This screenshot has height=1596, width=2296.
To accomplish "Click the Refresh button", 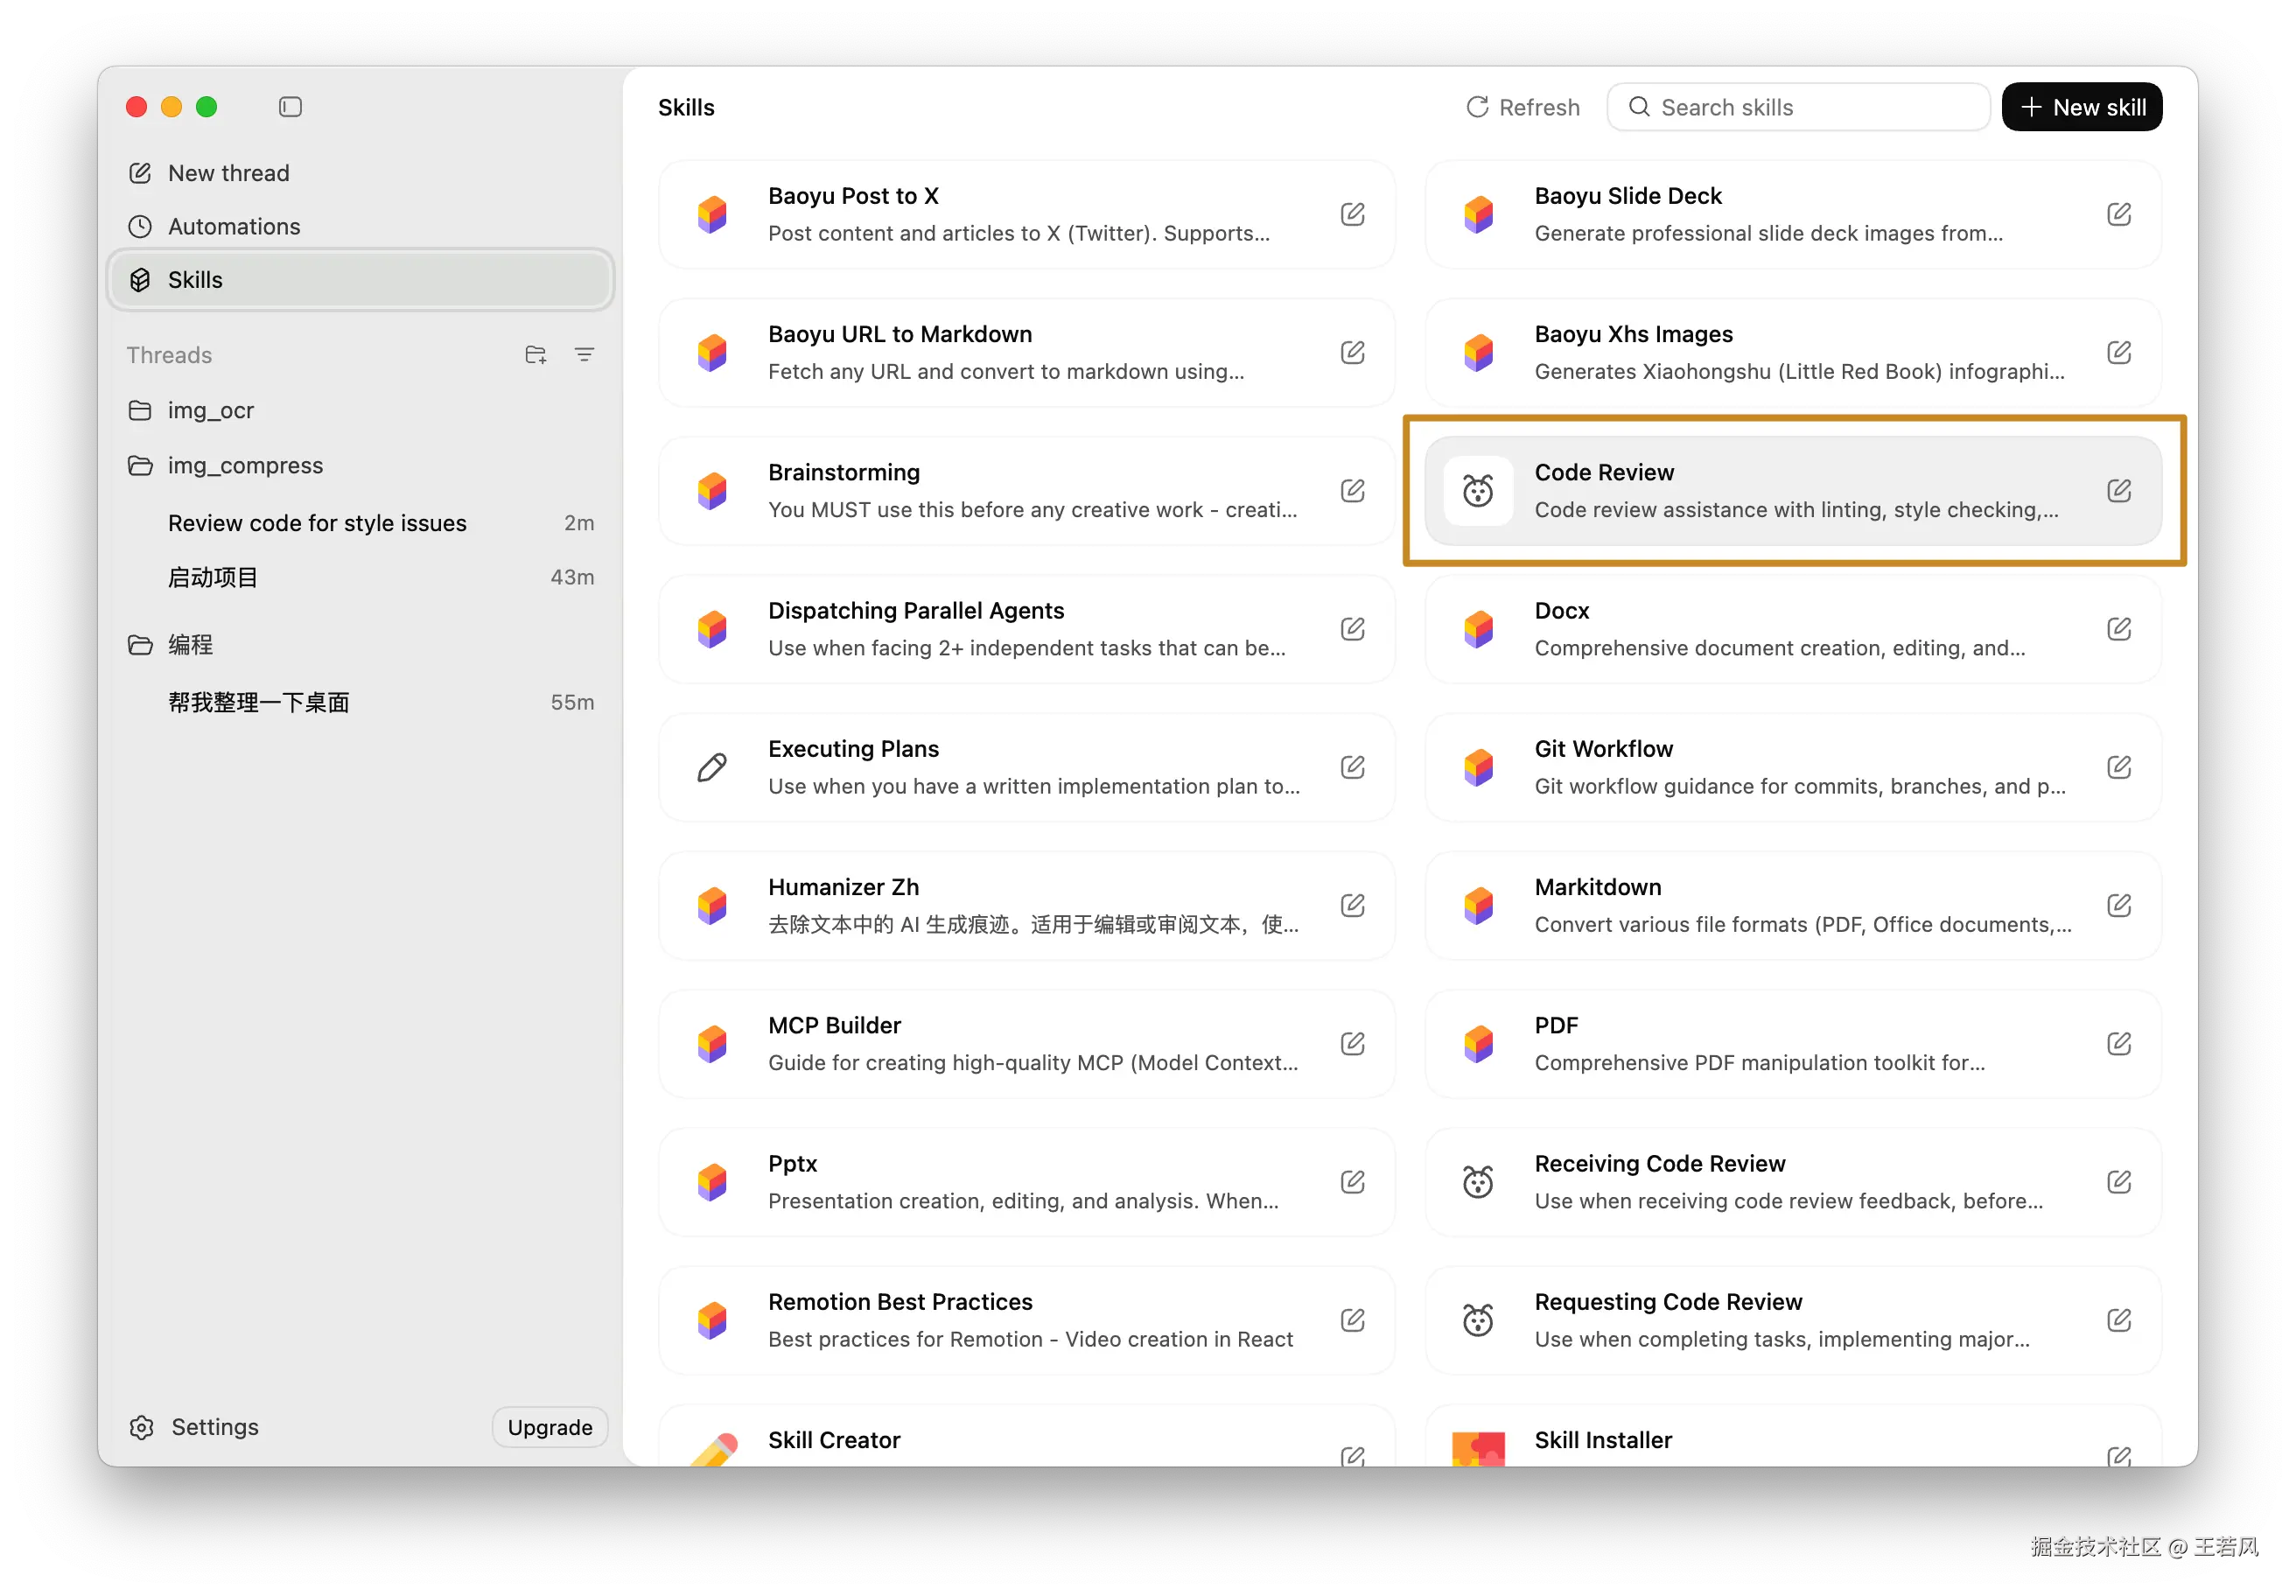I will click(x=1522, y=107).
